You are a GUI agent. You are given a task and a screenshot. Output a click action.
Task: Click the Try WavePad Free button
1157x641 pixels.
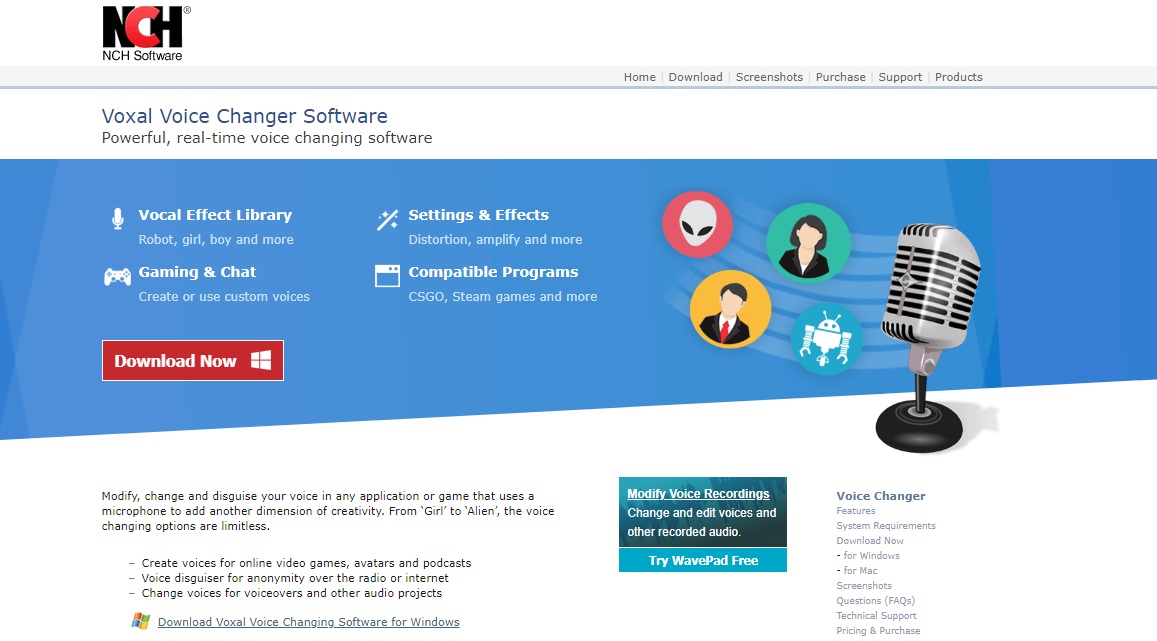[x=703, y=560]
